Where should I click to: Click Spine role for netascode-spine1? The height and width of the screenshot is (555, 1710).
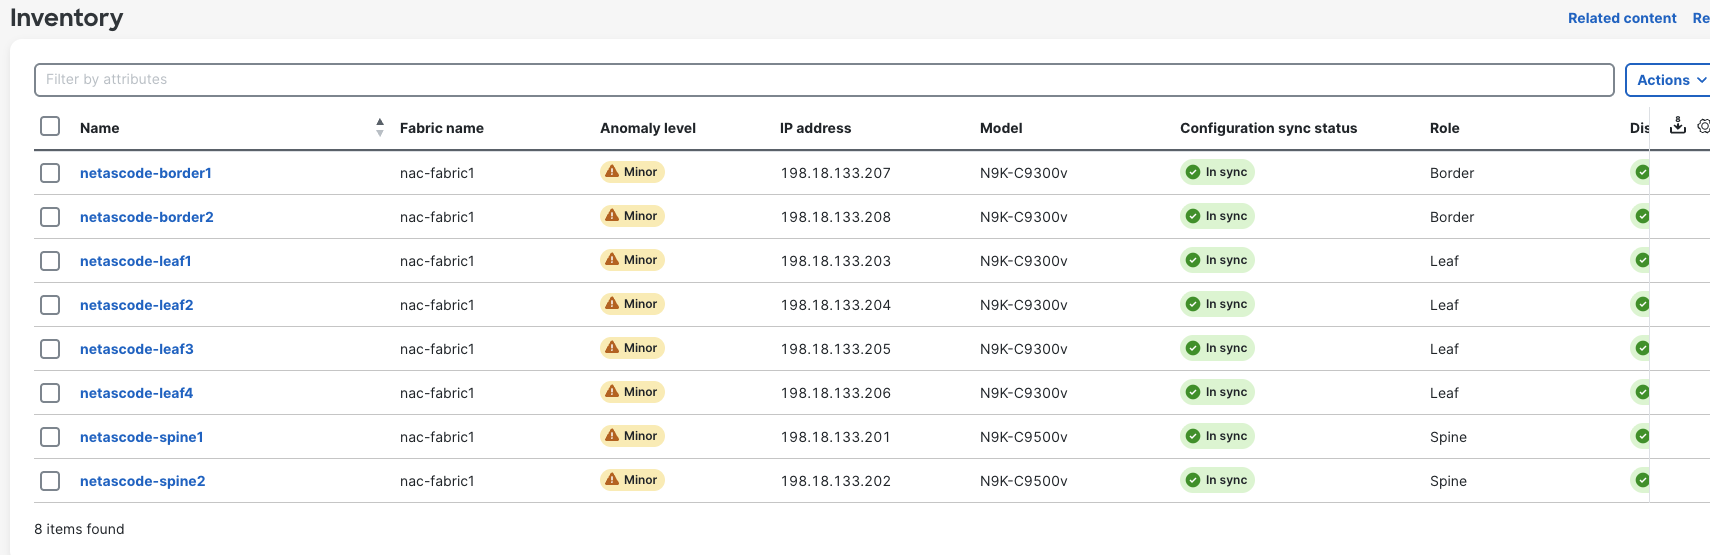[1448, 437]
